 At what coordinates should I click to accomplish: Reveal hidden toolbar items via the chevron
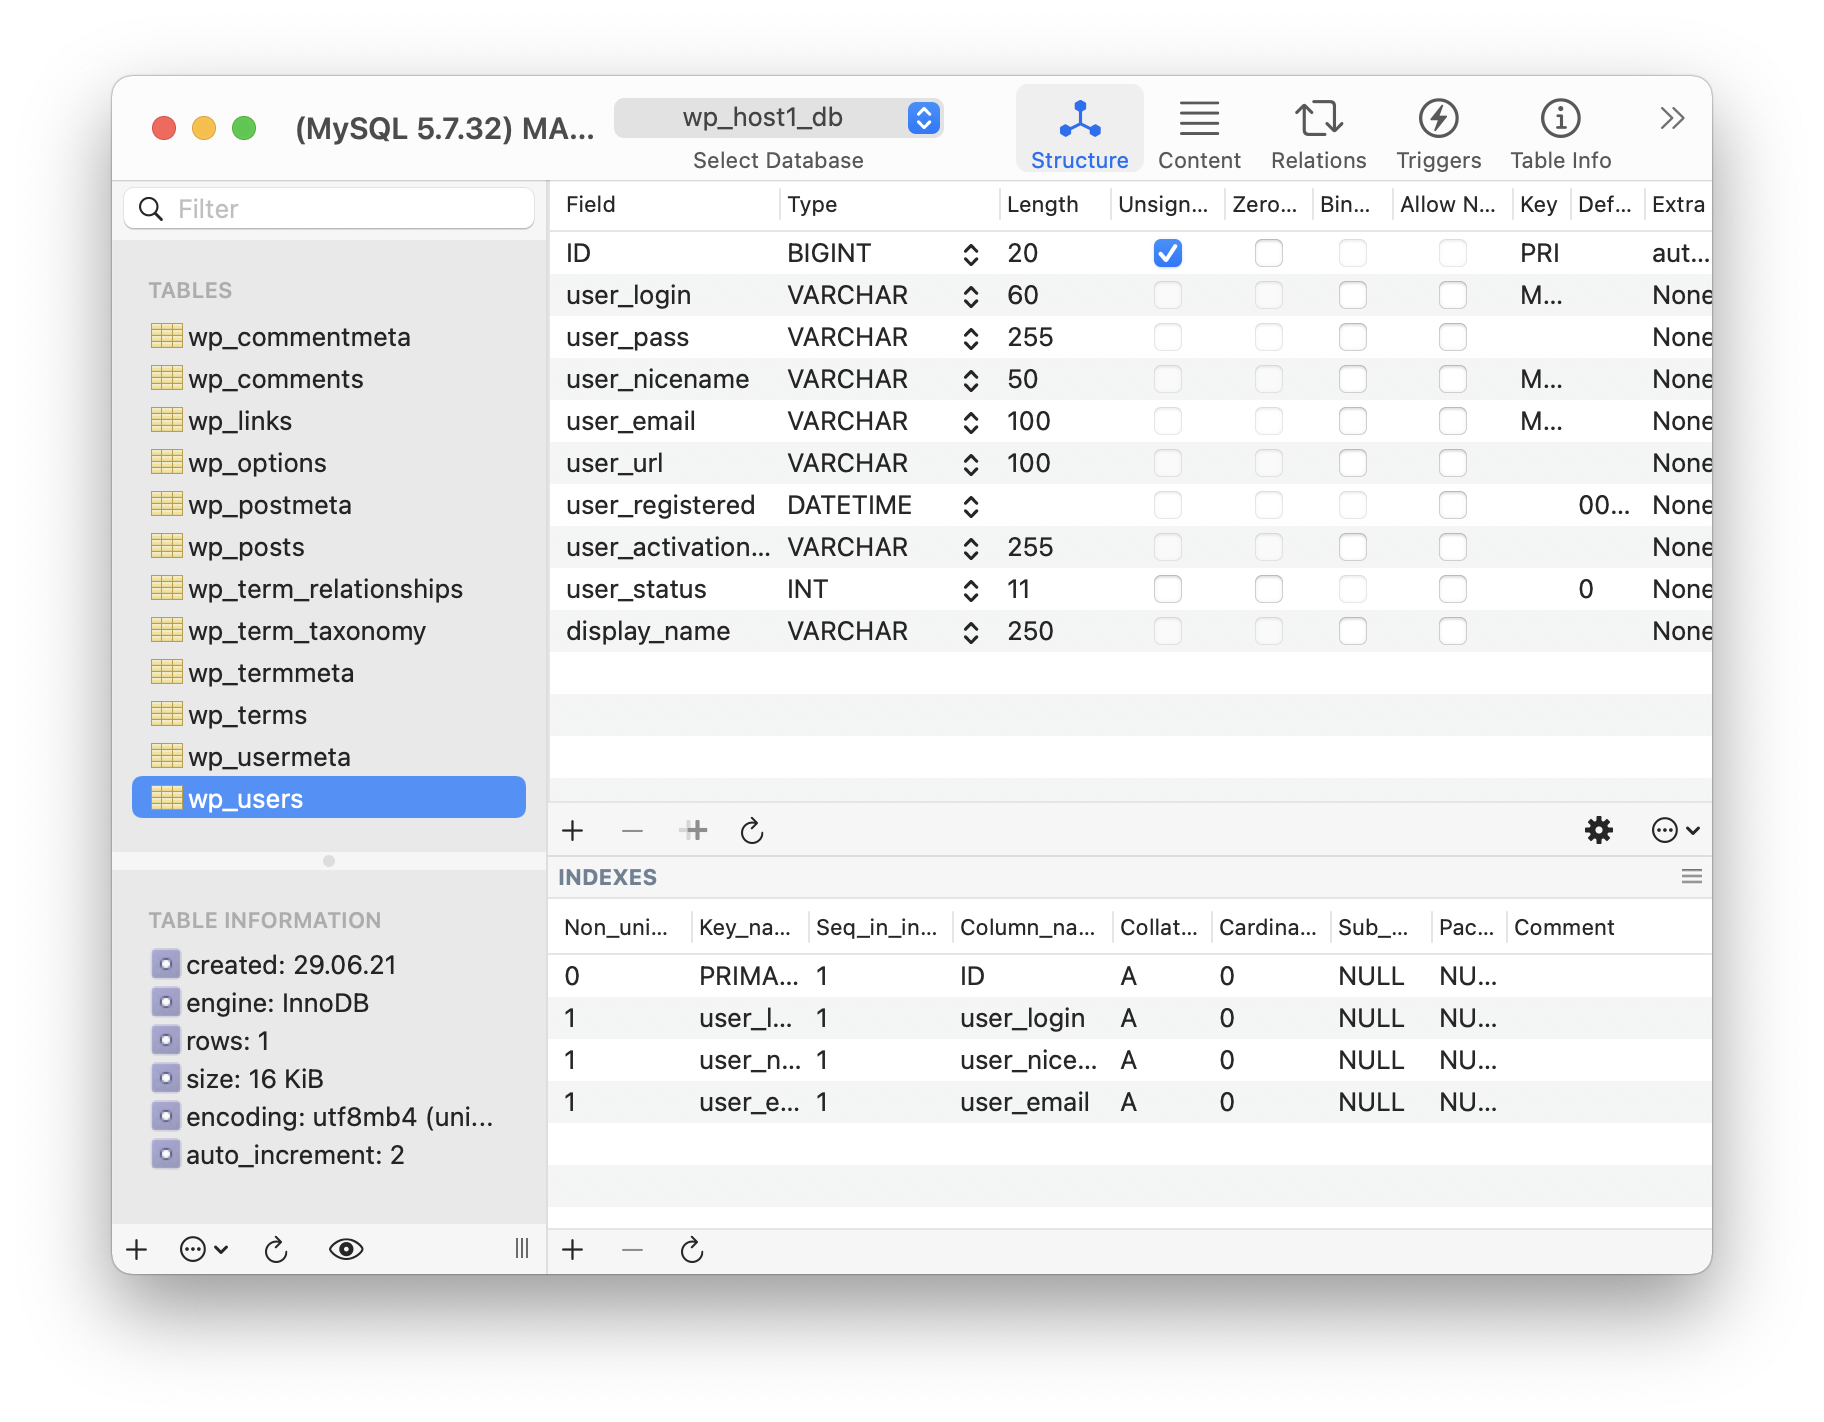[x=1670, y=117]
